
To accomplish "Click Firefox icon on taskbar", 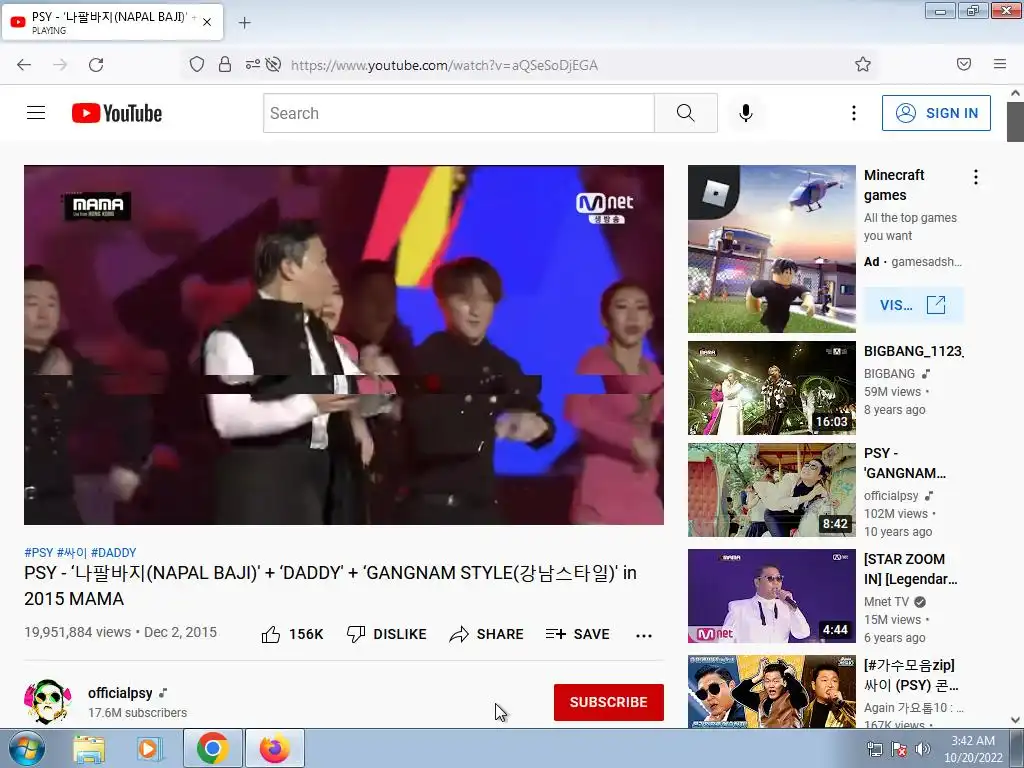I will (274, 748).
